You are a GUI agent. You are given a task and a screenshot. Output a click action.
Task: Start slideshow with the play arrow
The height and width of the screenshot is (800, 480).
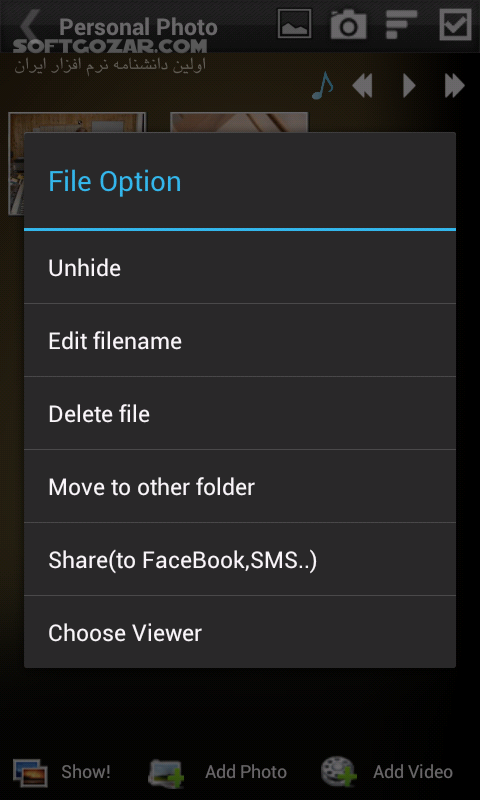coord(409,86)
